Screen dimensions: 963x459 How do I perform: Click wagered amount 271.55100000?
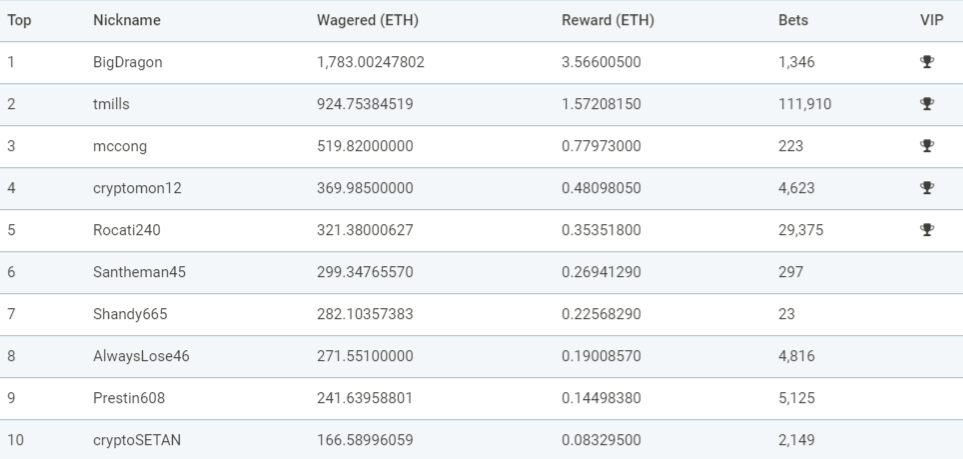click(x=365, y=356)
